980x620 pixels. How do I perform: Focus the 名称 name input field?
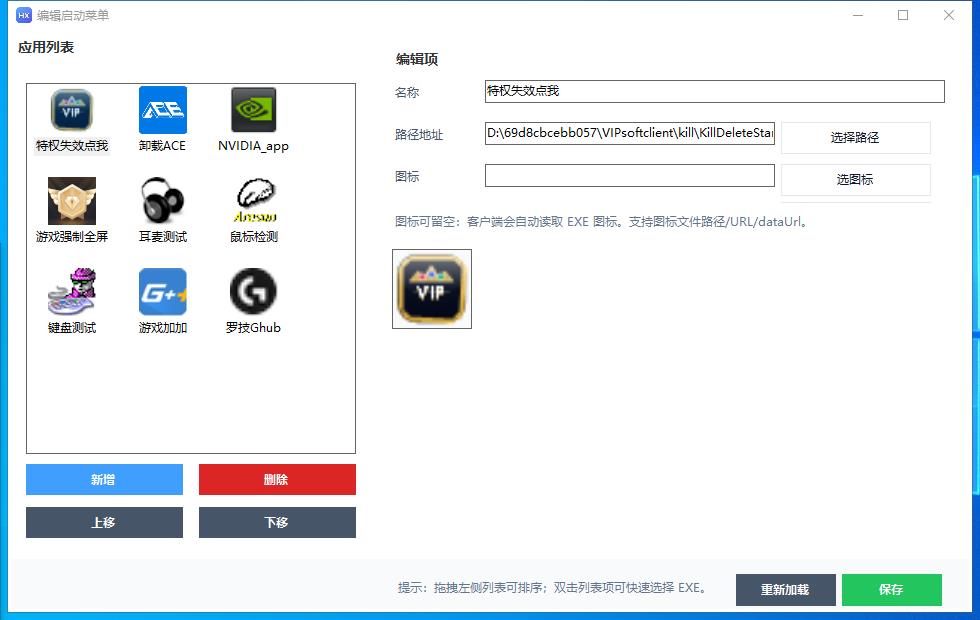[x=714, y=91]
